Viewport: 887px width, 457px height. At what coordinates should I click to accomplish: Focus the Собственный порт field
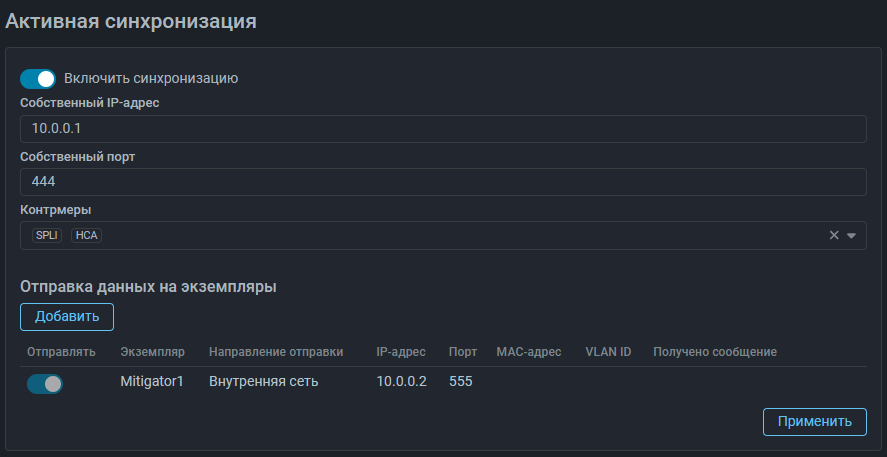click(x=443, y=182)
